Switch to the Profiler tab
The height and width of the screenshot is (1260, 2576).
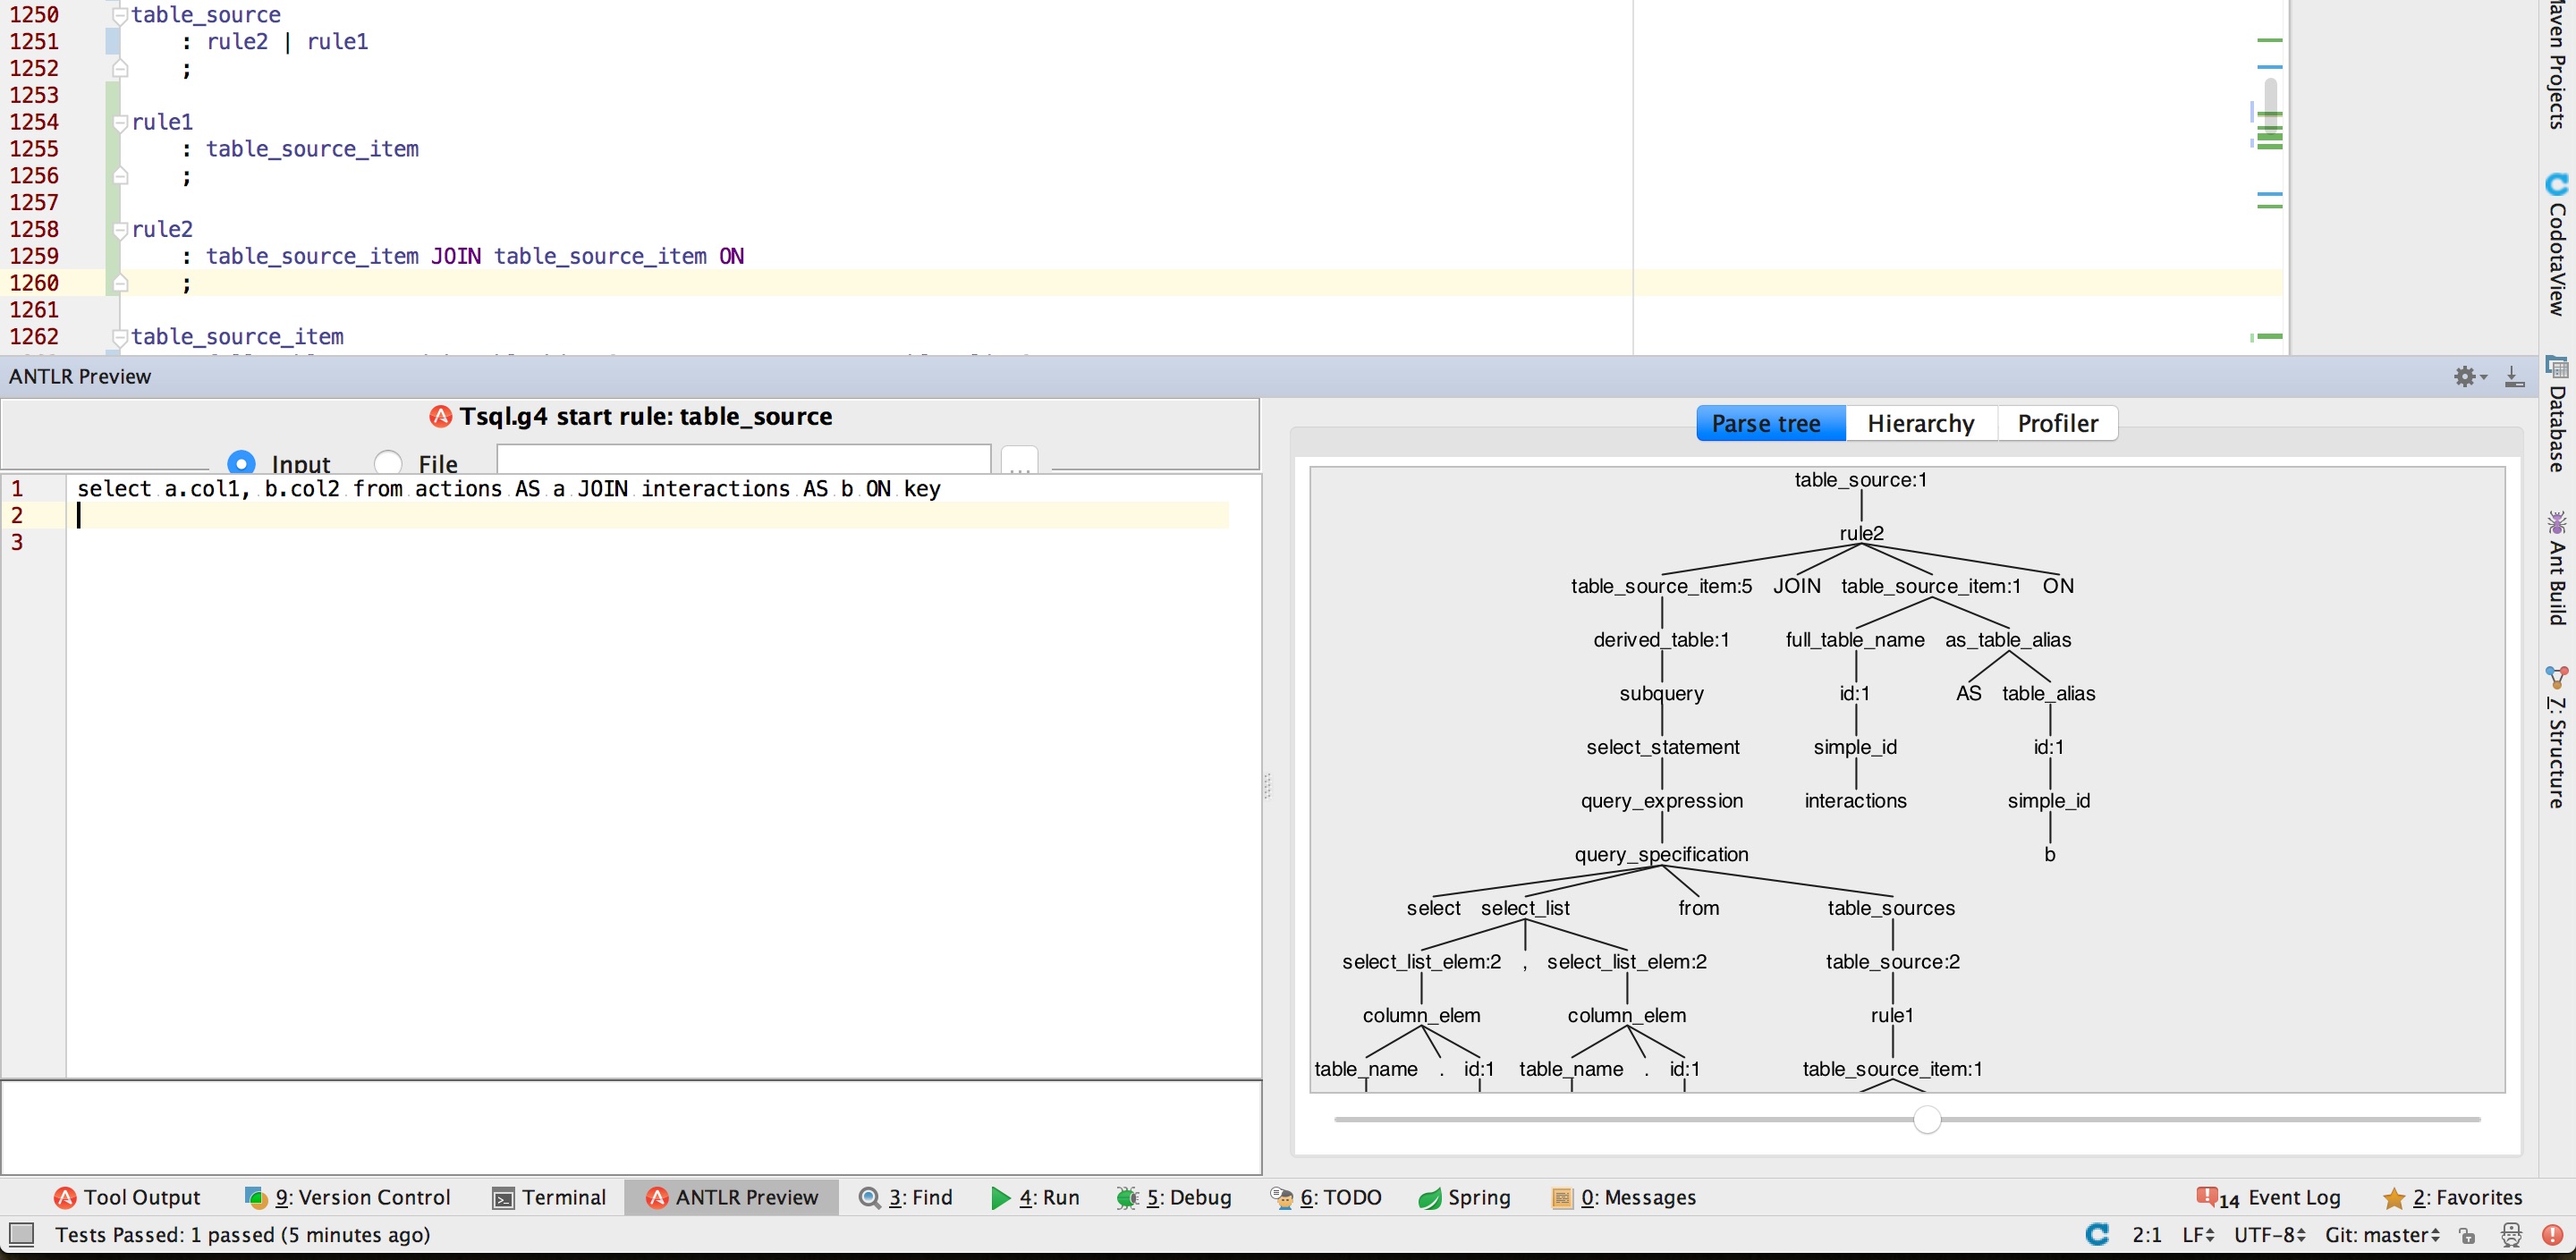click(x=2056, y=423)
